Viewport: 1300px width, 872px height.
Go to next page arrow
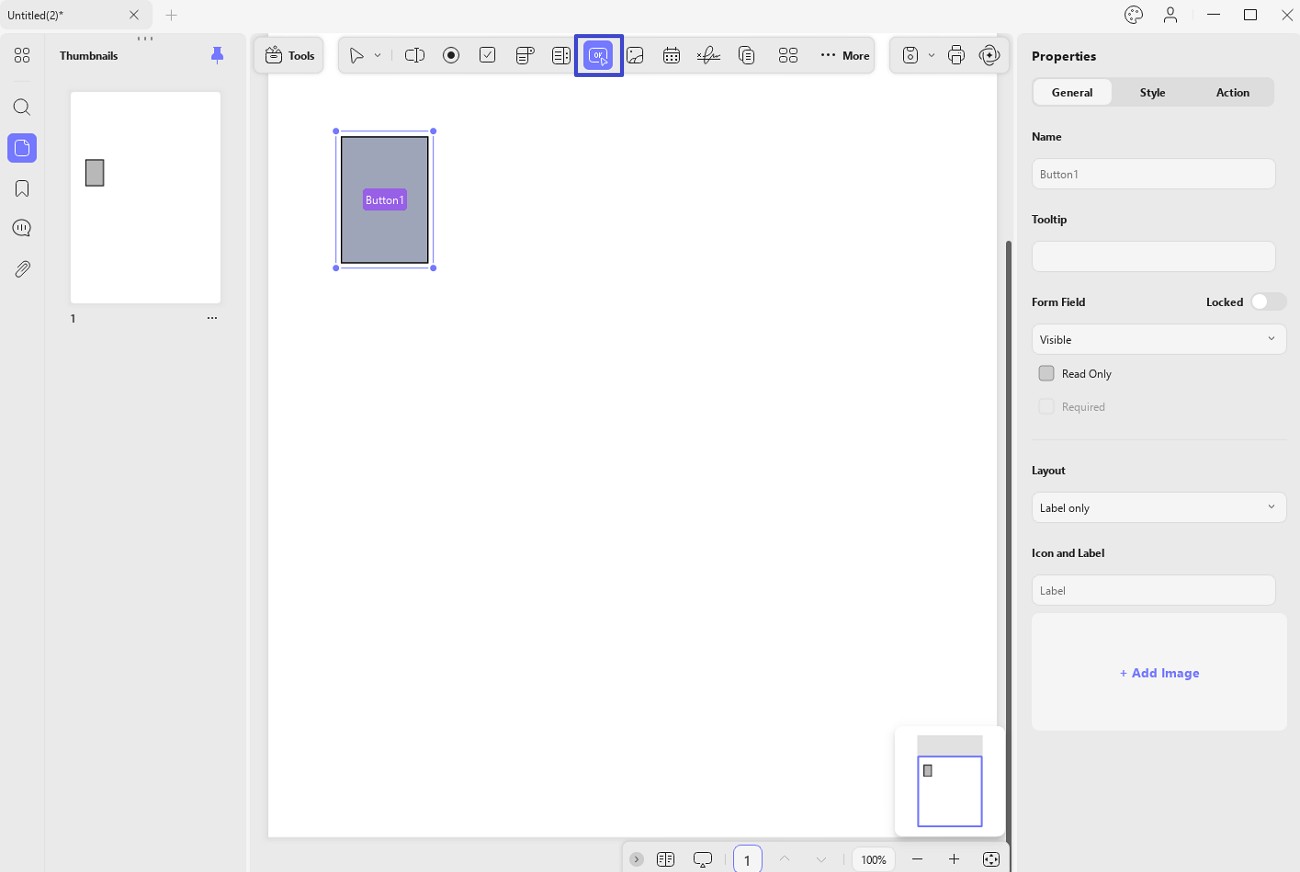click(821, 859)
